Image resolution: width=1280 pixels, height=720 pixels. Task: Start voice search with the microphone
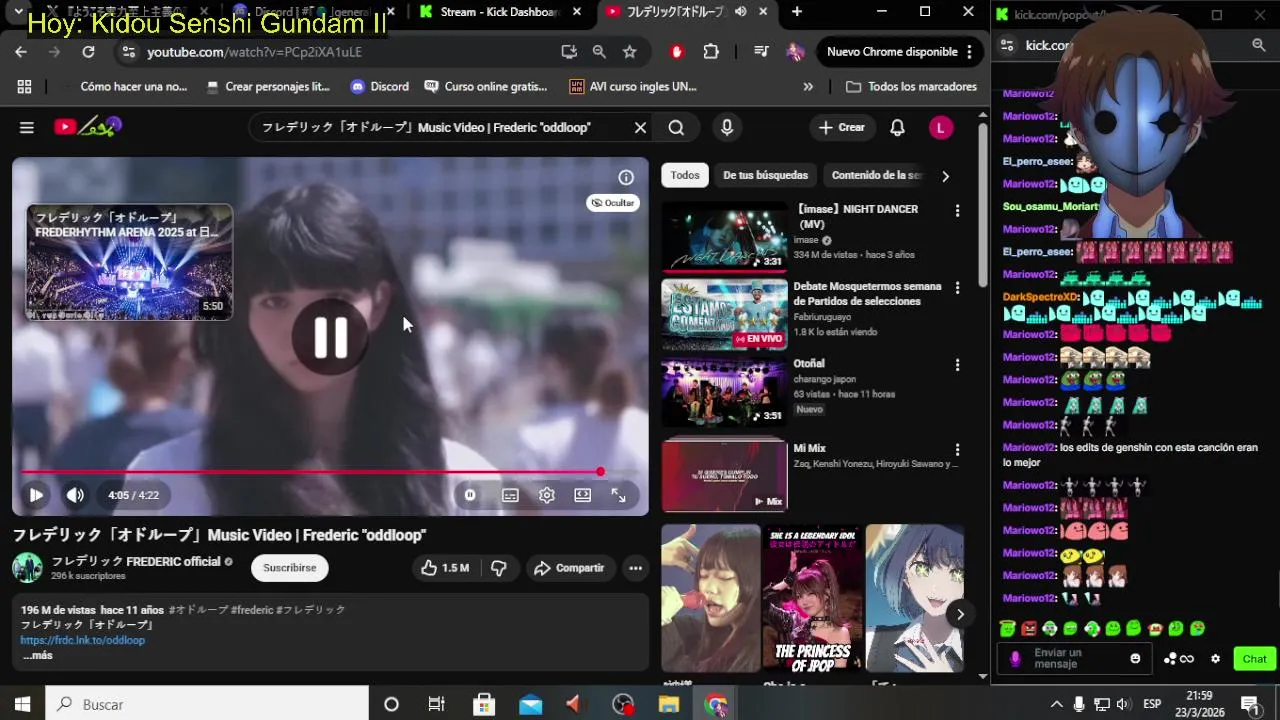click(x=727, y=127)
